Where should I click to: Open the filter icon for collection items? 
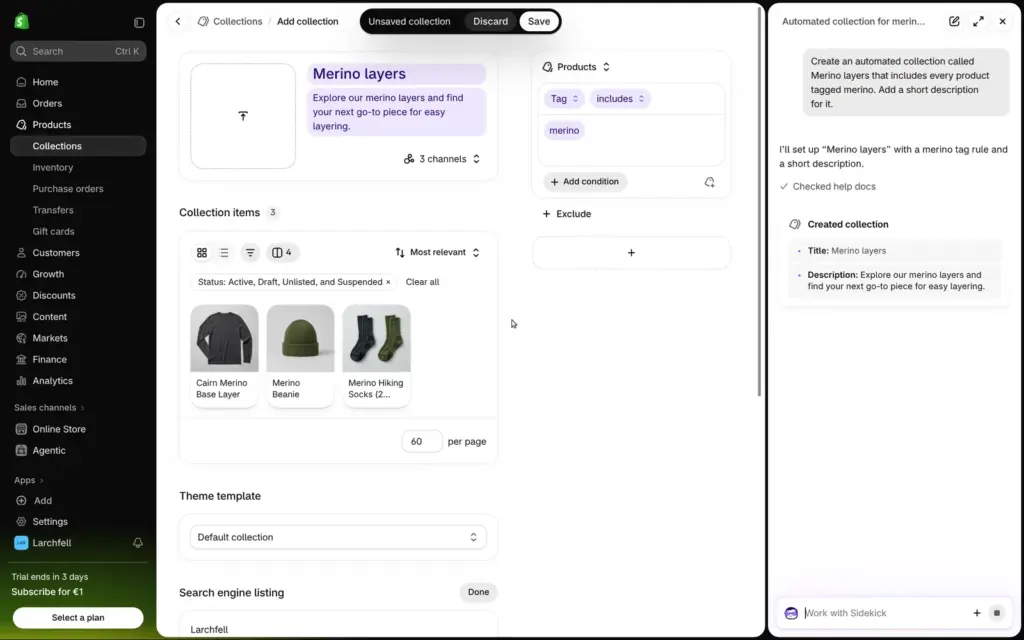(x=250, y=252)
